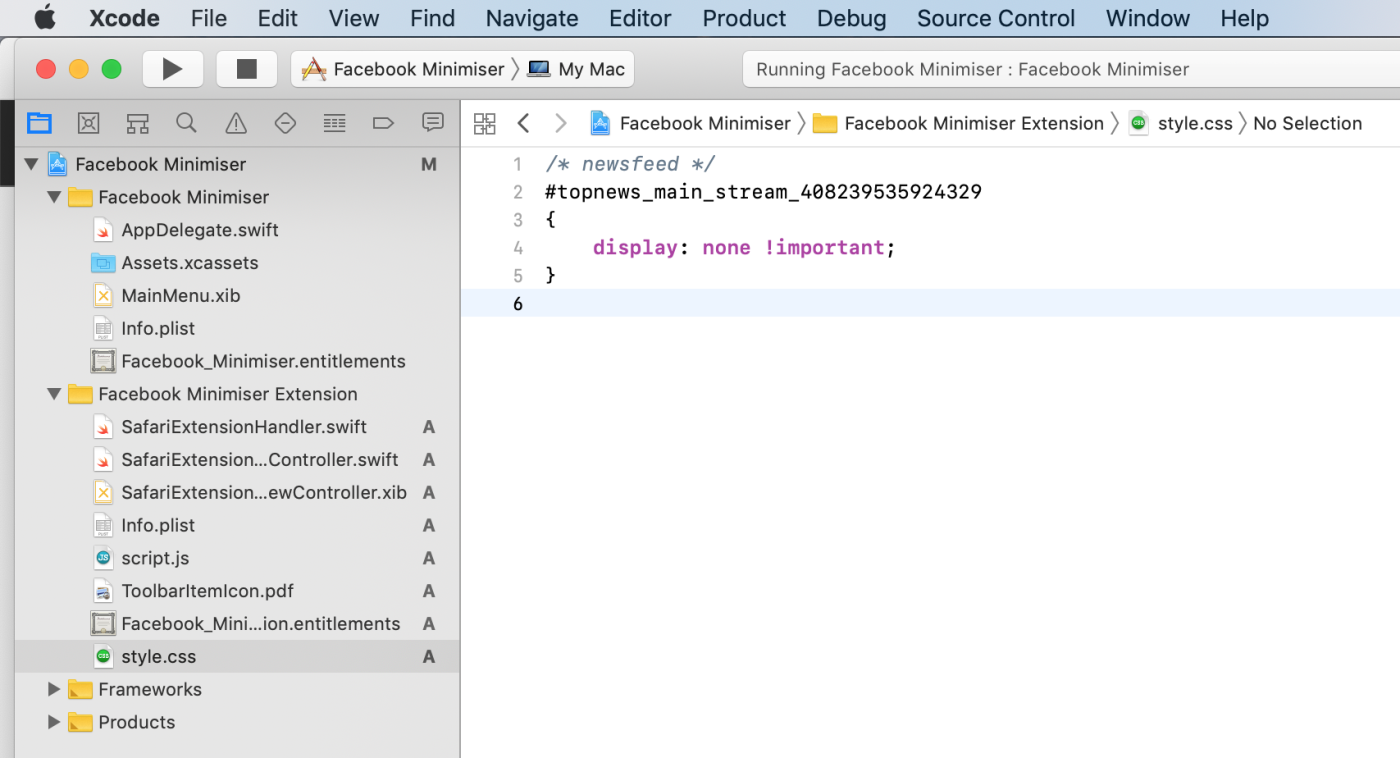Open the Project navigator folder icon

(39, 123)
